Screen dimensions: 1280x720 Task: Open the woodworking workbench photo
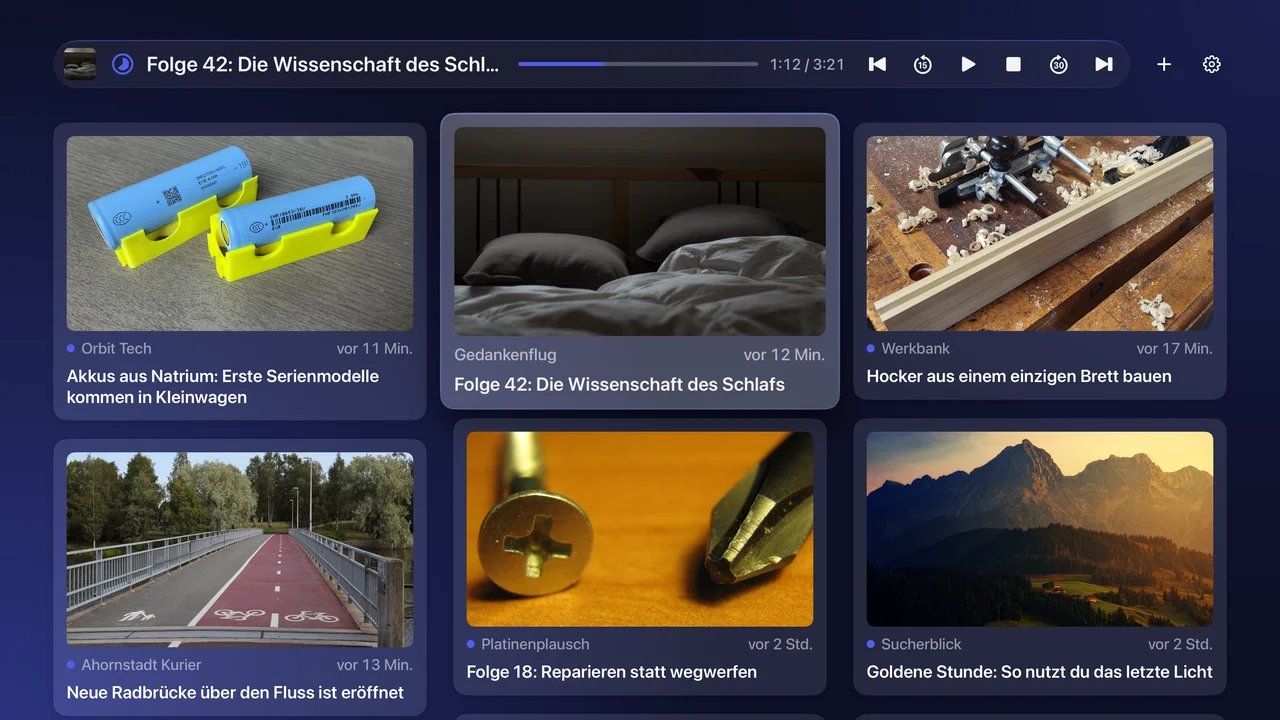click(x=1040, y=233)
